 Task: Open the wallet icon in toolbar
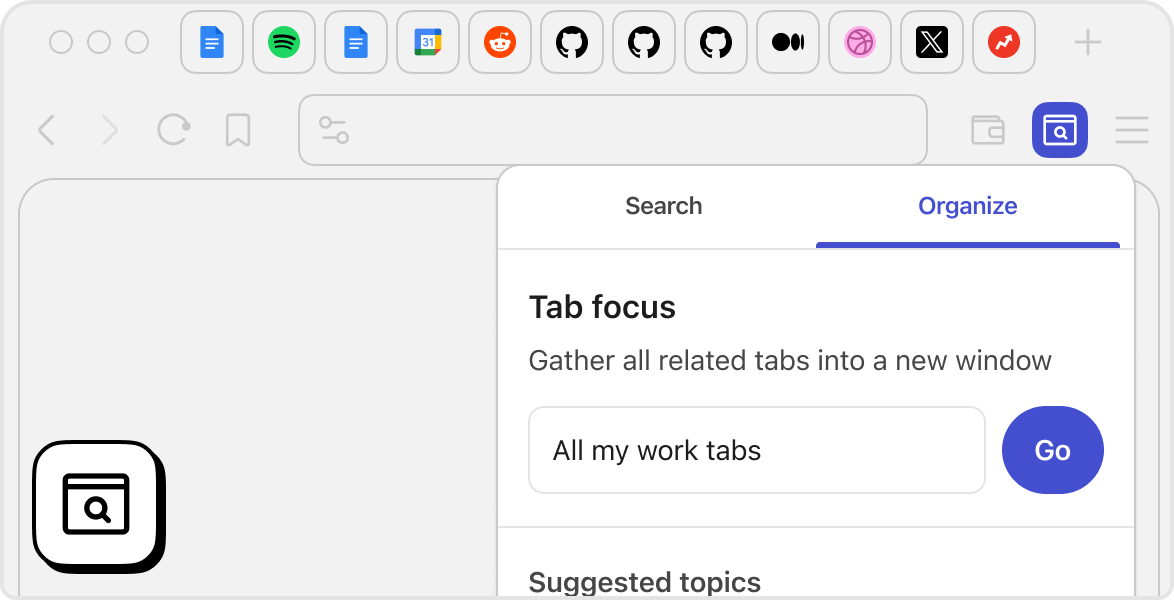(988, 130)
